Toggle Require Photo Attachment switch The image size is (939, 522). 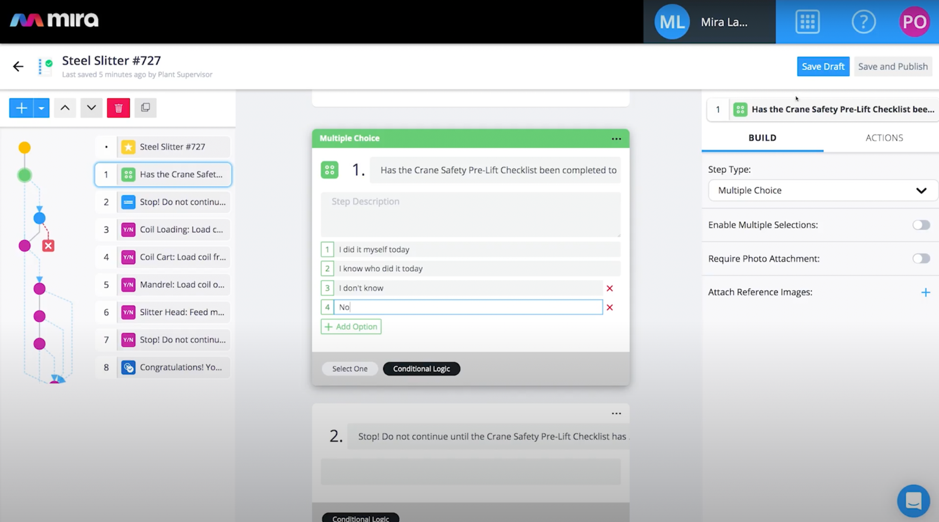921,259
